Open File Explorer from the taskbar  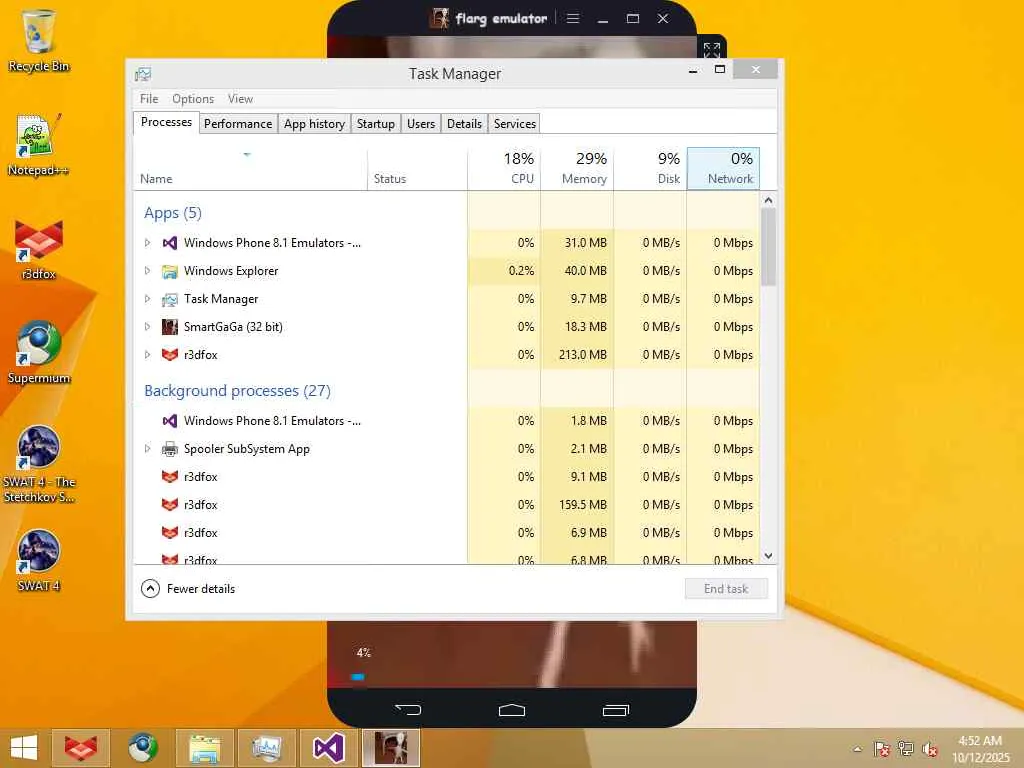[x=204, y=748]
